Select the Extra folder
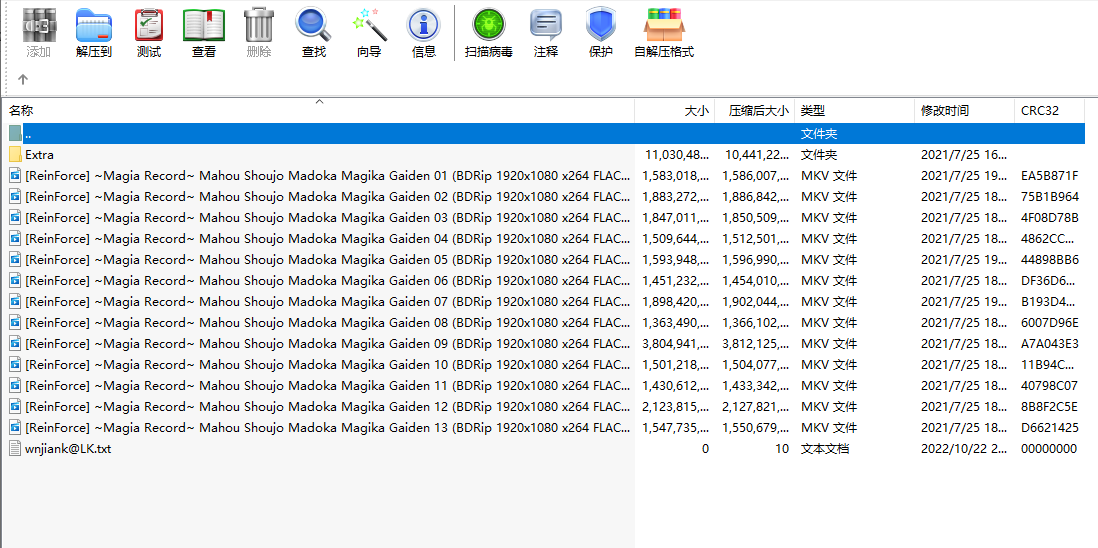The width and height of the screenshot is (1098, 548). pyautogui.click(x=40, y=155)
